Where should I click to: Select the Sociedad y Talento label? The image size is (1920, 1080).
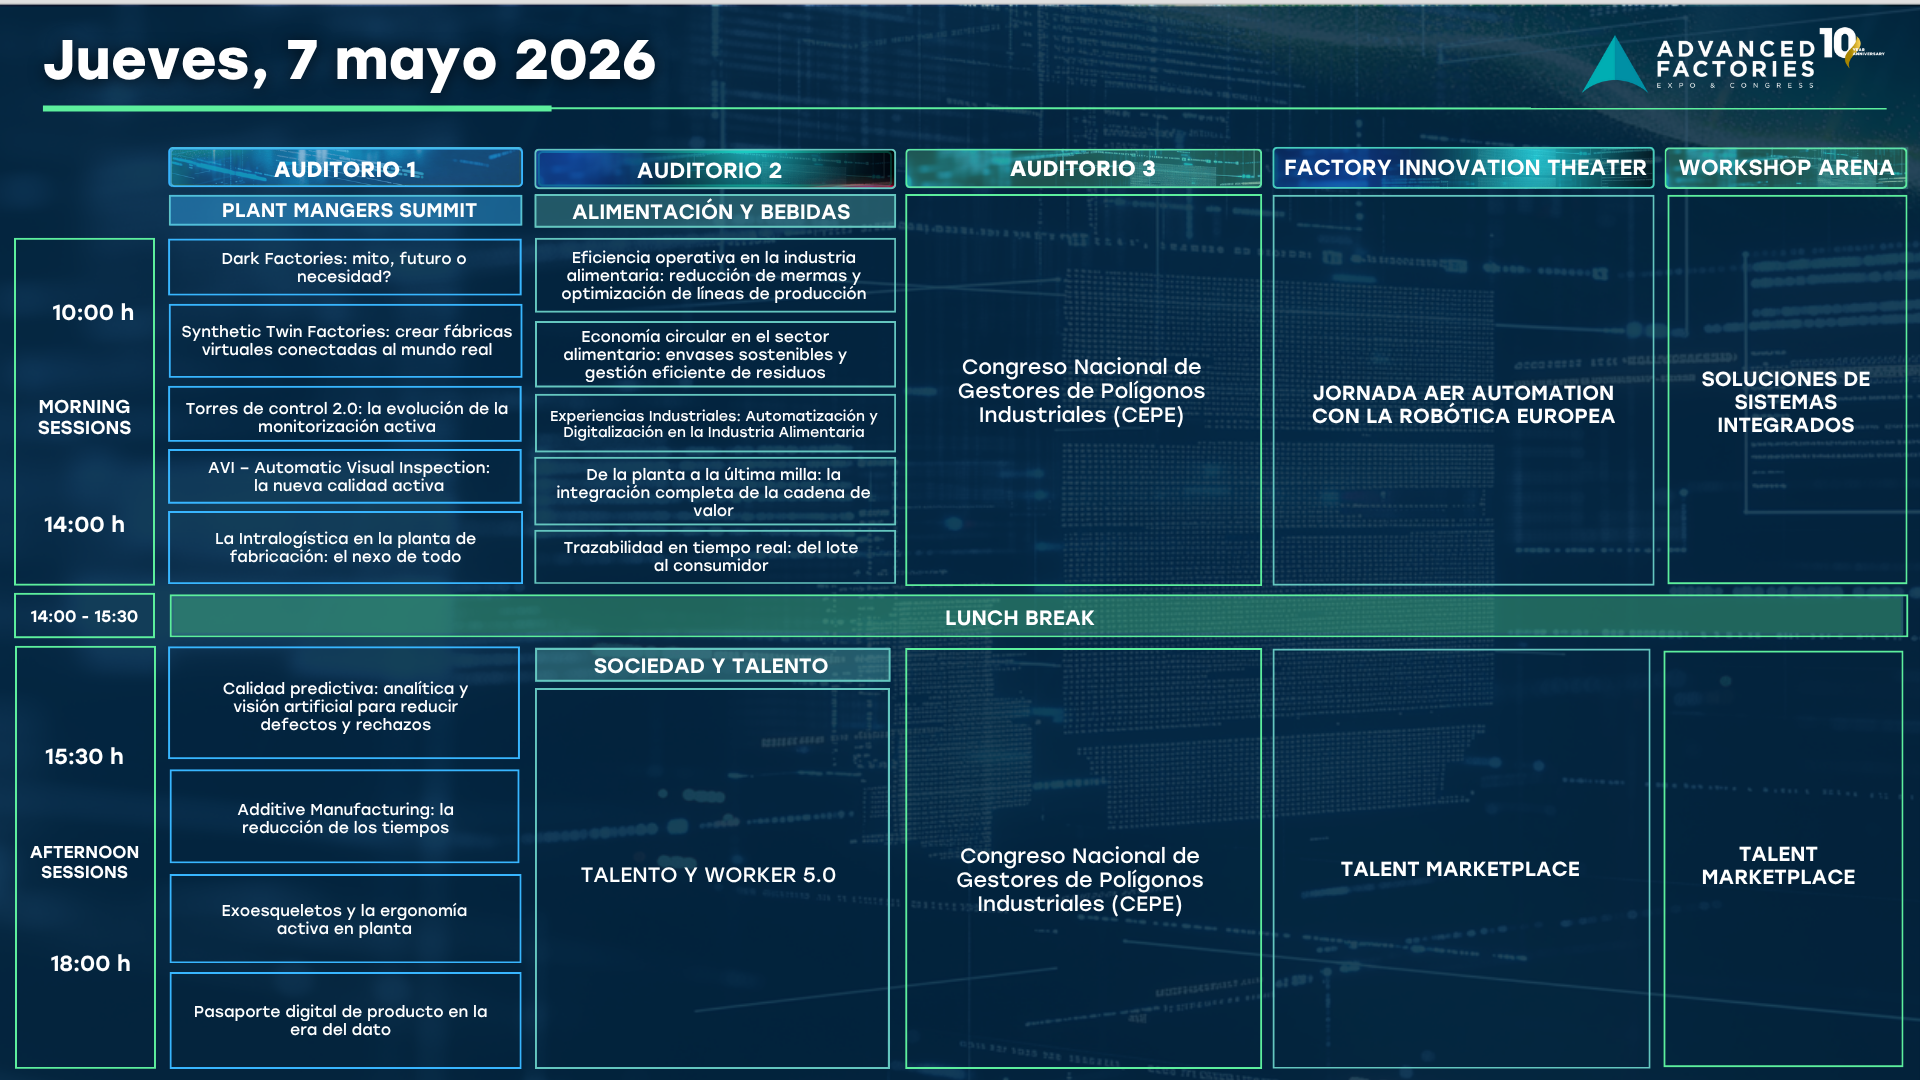tap(712, 665)
